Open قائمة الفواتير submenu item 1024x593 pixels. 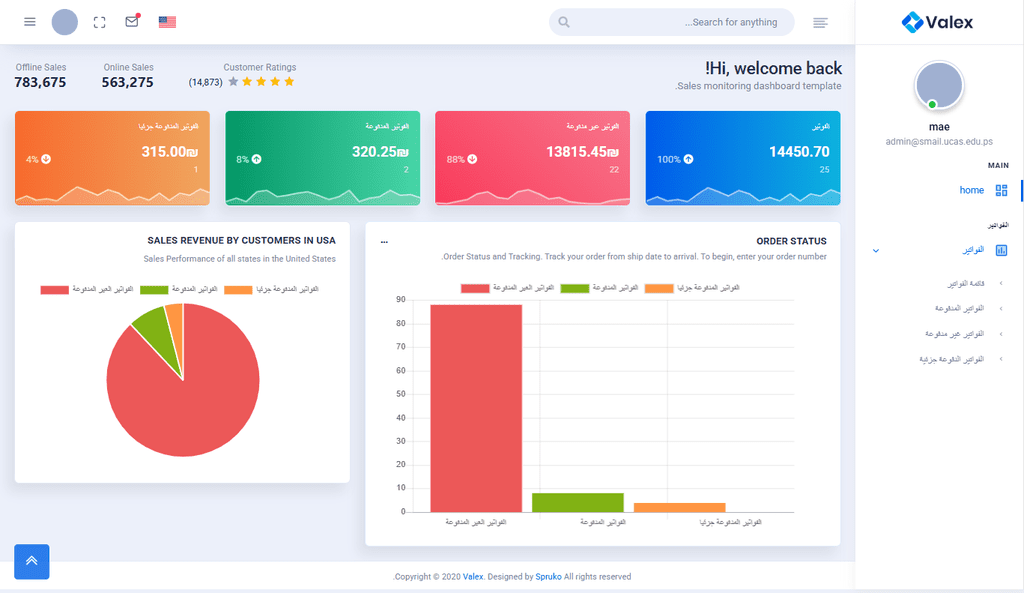pos(964,284)
